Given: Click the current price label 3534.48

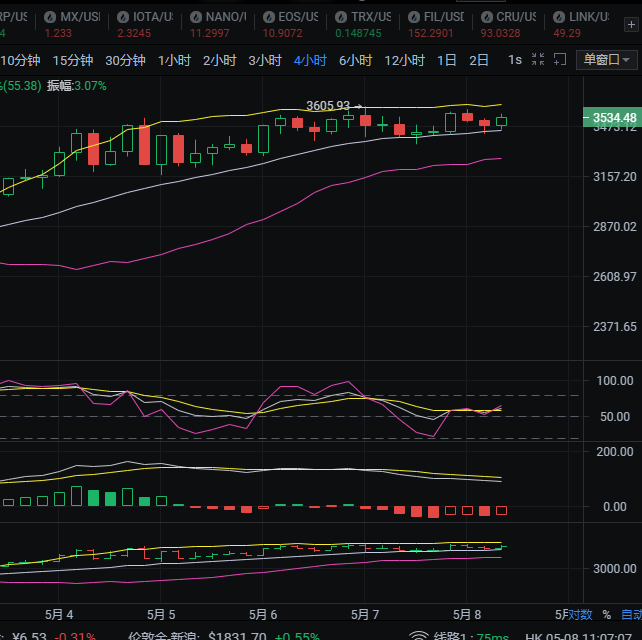Looking at the screenshot, I should coord(613,118).
